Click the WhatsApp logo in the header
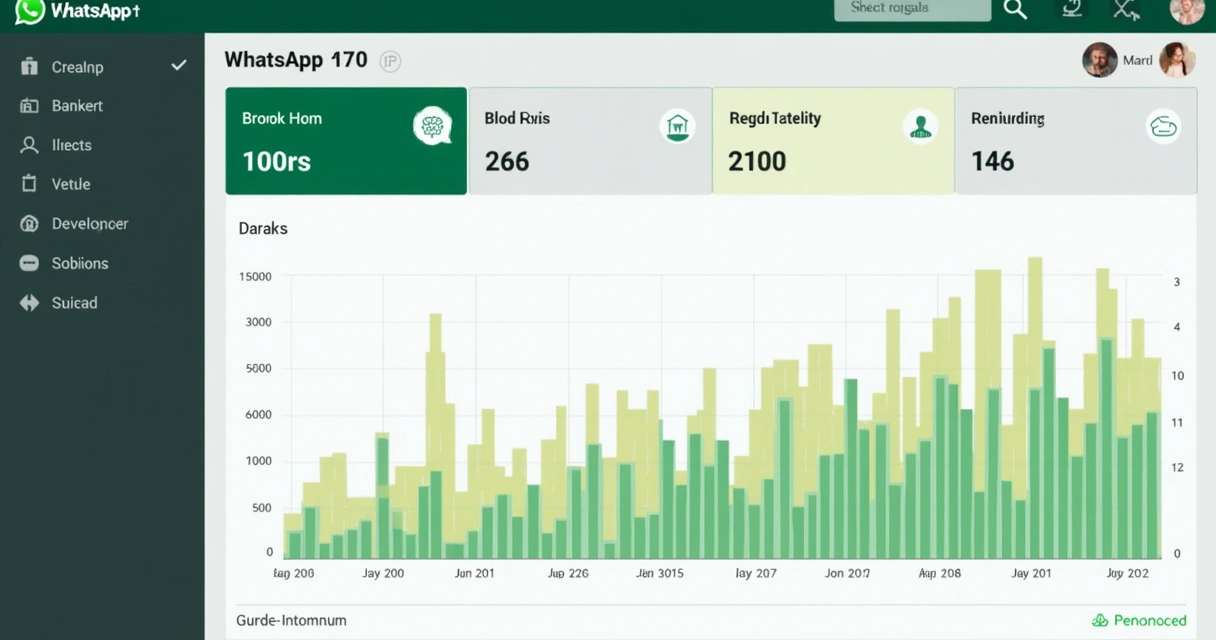This screenshot has height=640, width=1216. [30, 11]
